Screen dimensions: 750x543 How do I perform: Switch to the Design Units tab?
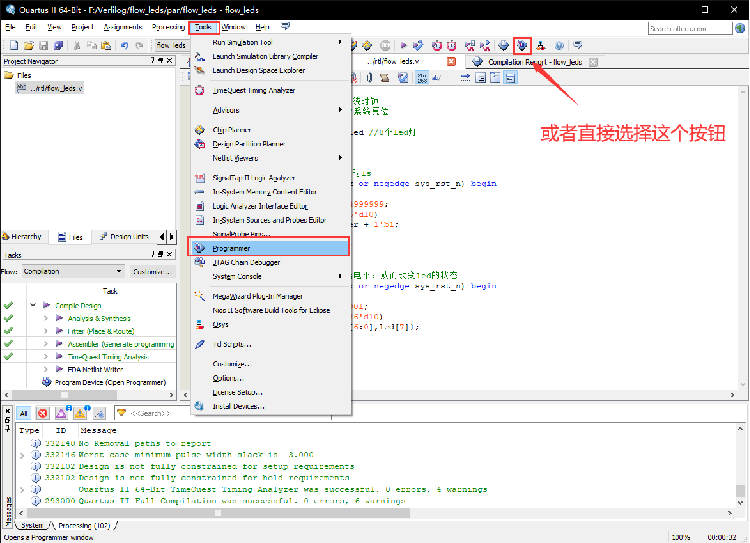point(124,236)
